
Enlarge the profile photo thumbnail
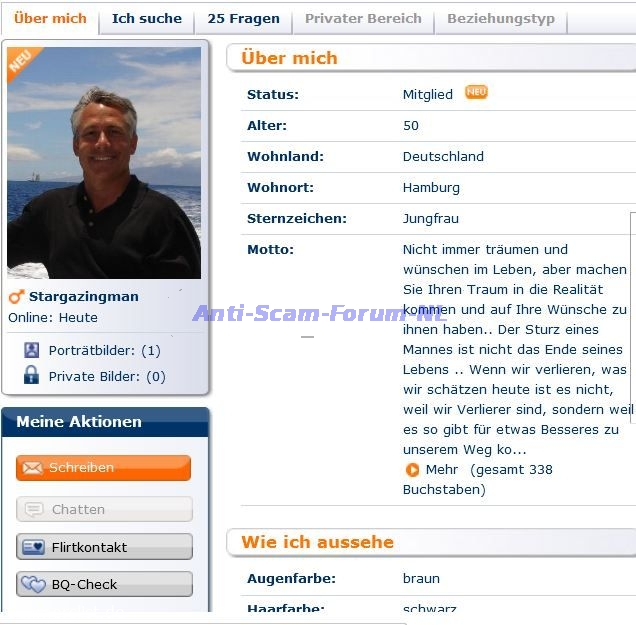[x=104, y=163]
